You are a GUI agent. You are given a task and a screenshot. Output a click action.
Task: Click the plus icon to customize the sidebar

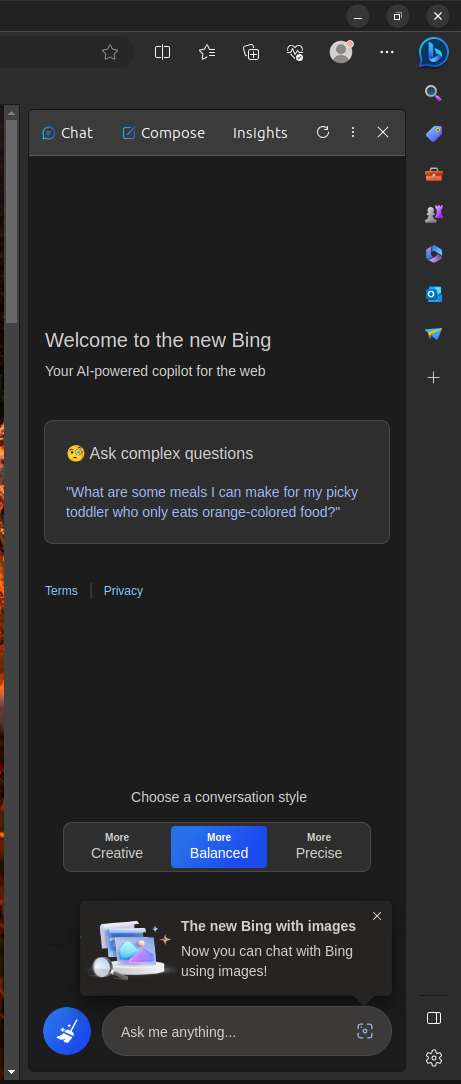coord(433,377)
